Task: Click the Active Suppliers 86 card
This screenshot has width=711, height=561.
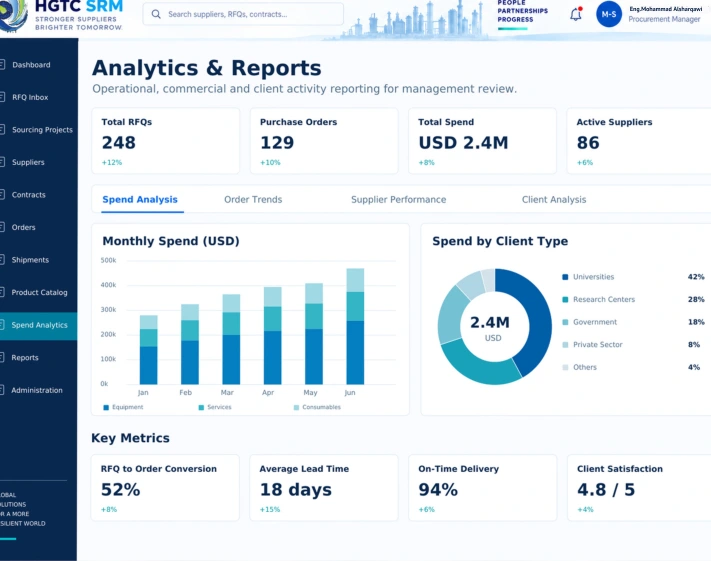Action: click(639, 141)
